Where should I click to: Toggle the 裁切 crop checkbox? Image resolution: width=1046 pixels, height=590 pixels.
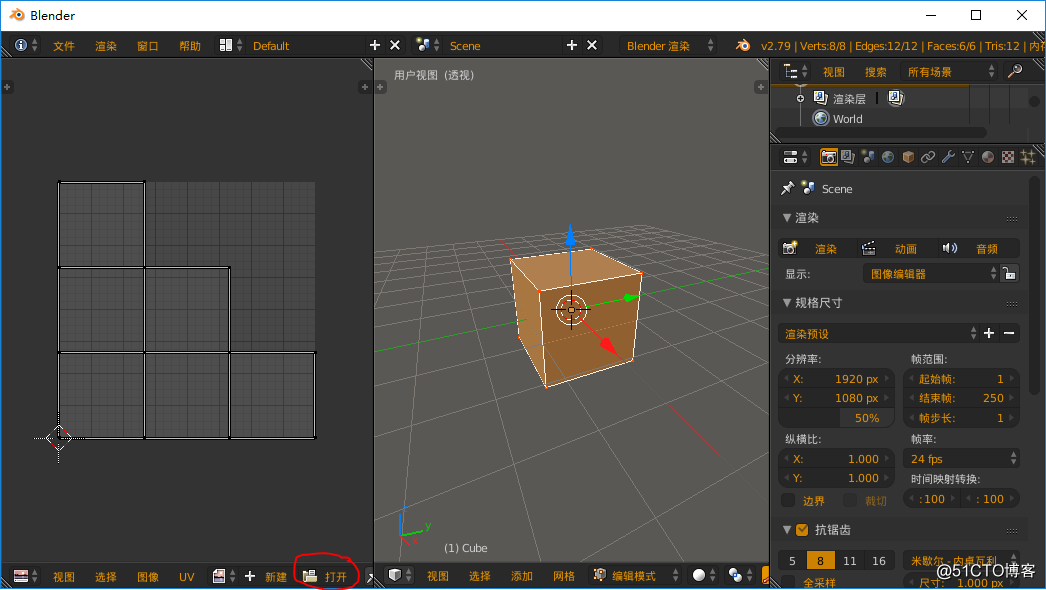(850, 500)
